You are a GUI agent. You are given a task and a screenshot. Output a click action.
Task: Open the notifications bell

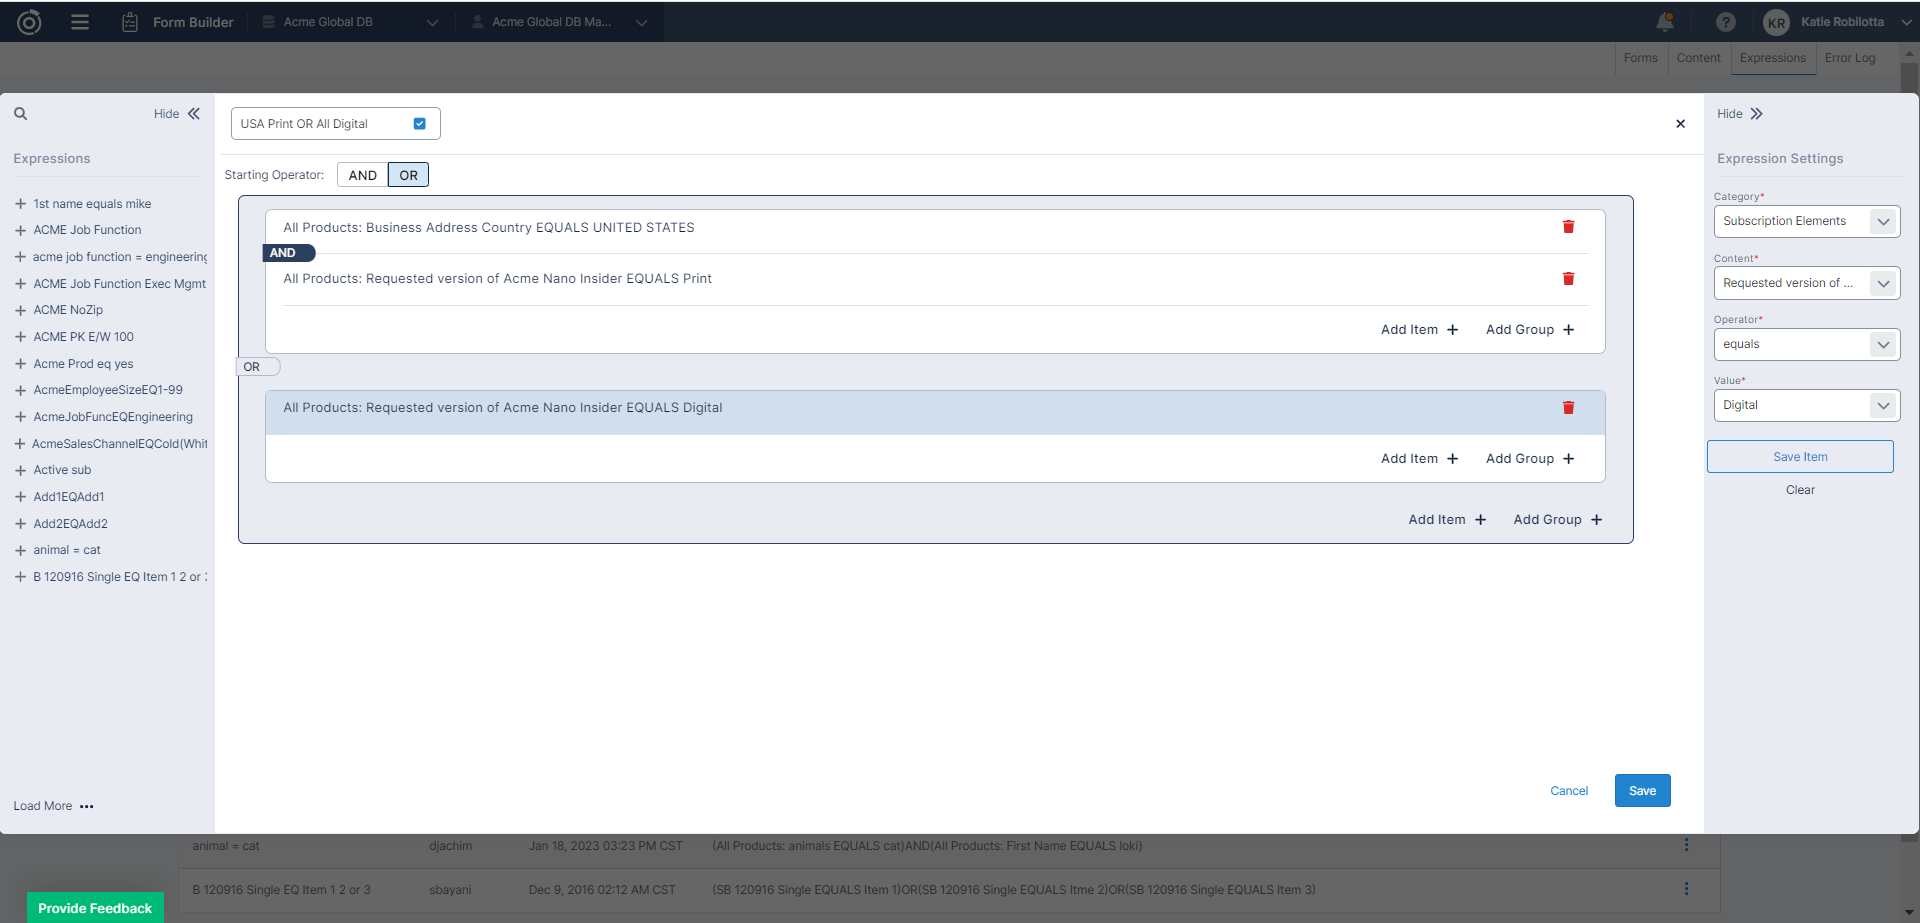tap(1664, 22)
